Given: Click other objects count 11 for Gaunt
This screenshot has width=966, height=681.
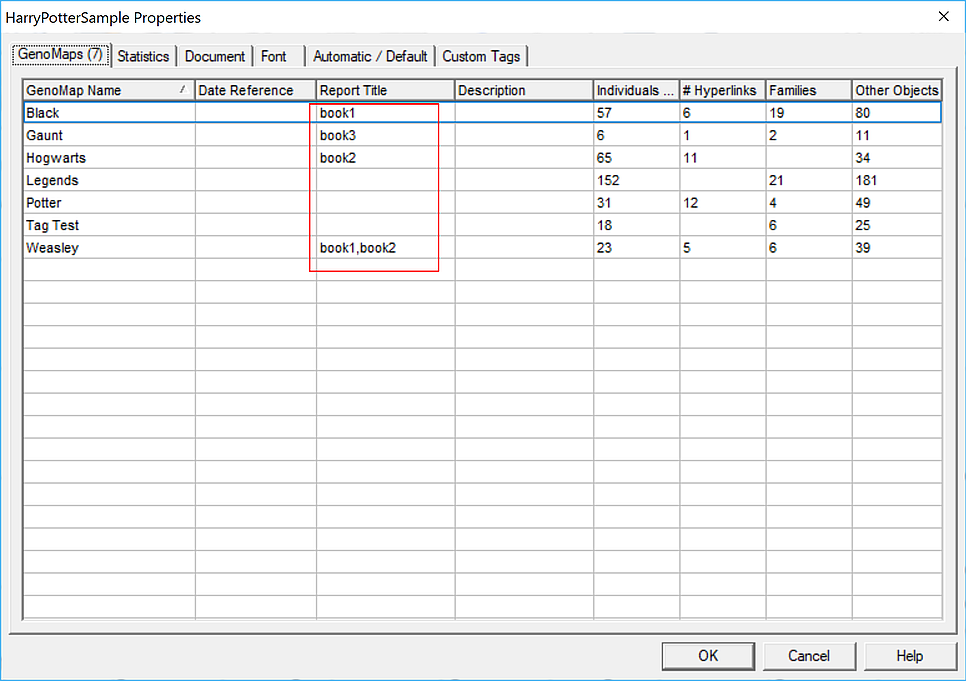Looking at the screenshot, I should pyautogui.click(x=862, y=136).
